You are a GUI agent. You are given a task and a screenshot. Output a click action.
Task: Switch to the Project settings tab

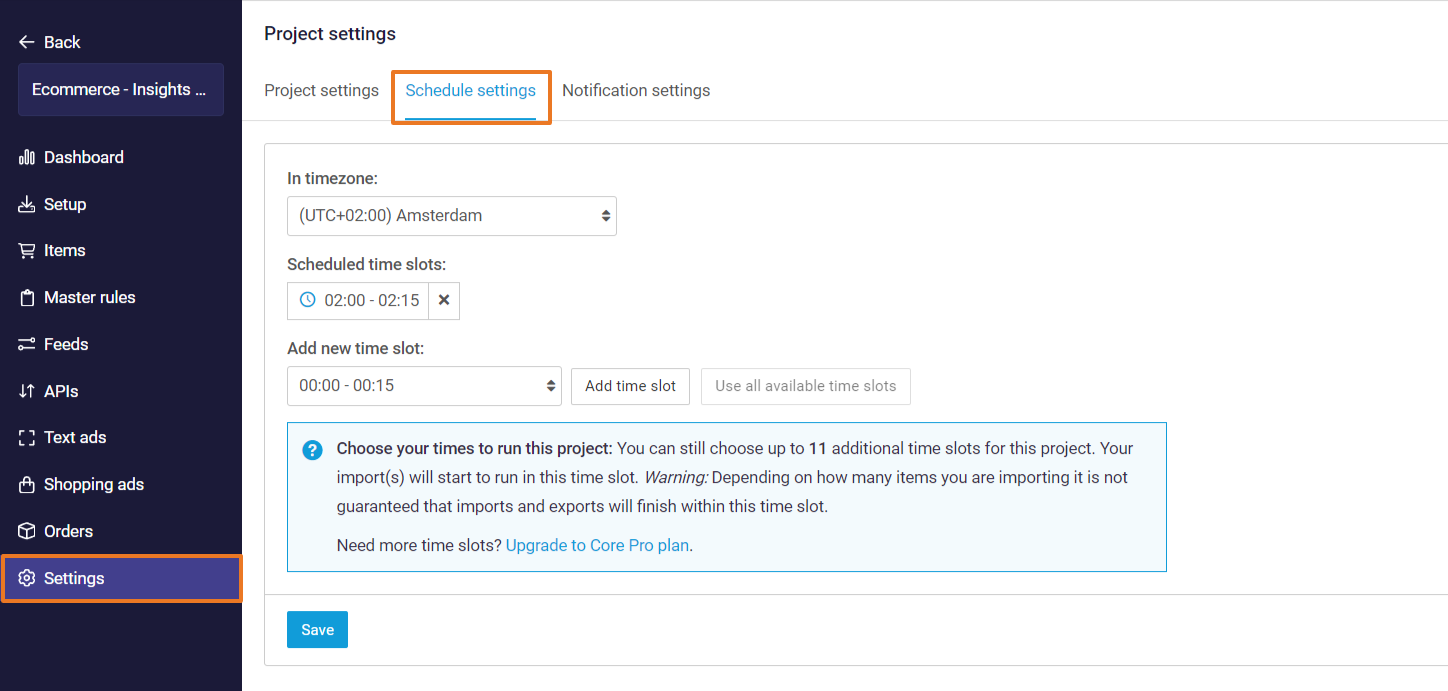(x=321, y=91)
